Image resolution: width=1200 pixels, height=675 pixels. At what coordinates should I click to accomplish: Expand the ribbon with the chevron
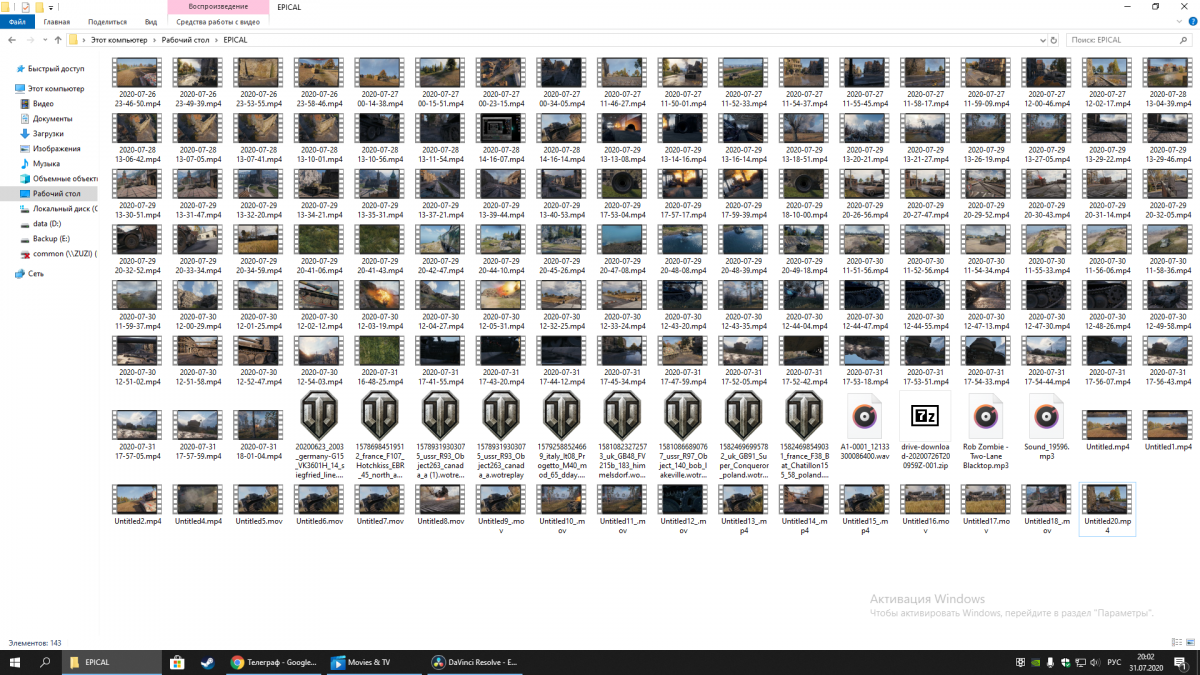1178,21
